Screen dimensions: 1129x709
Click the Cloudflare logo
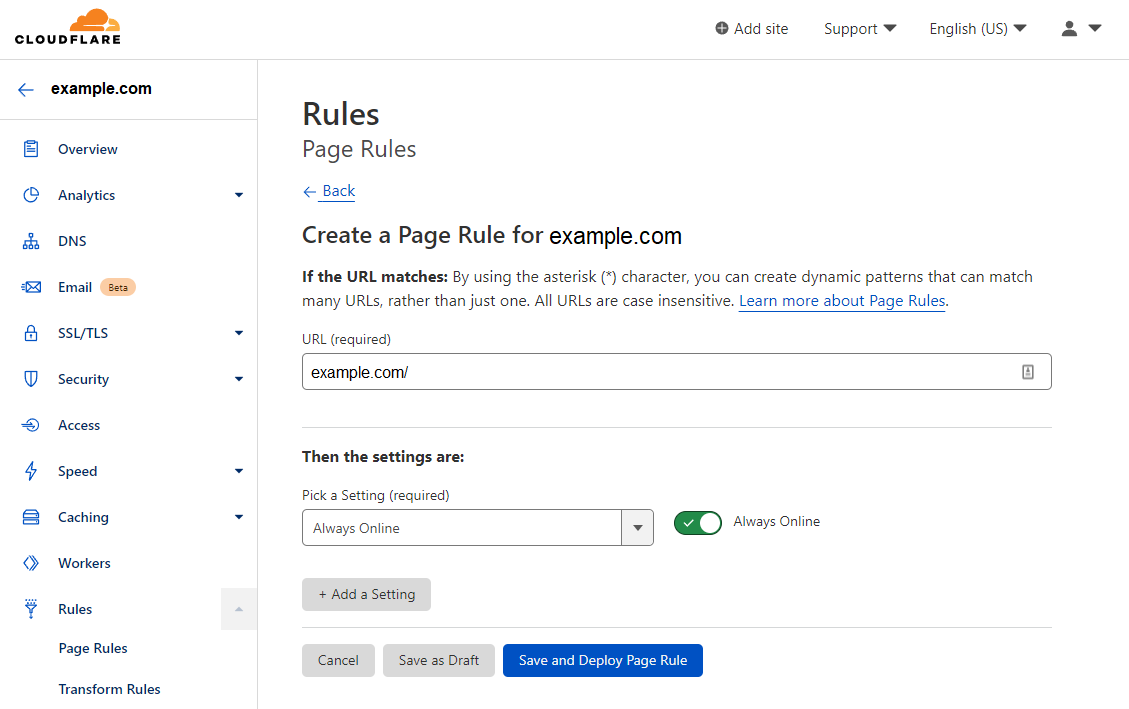pos(67,27)
